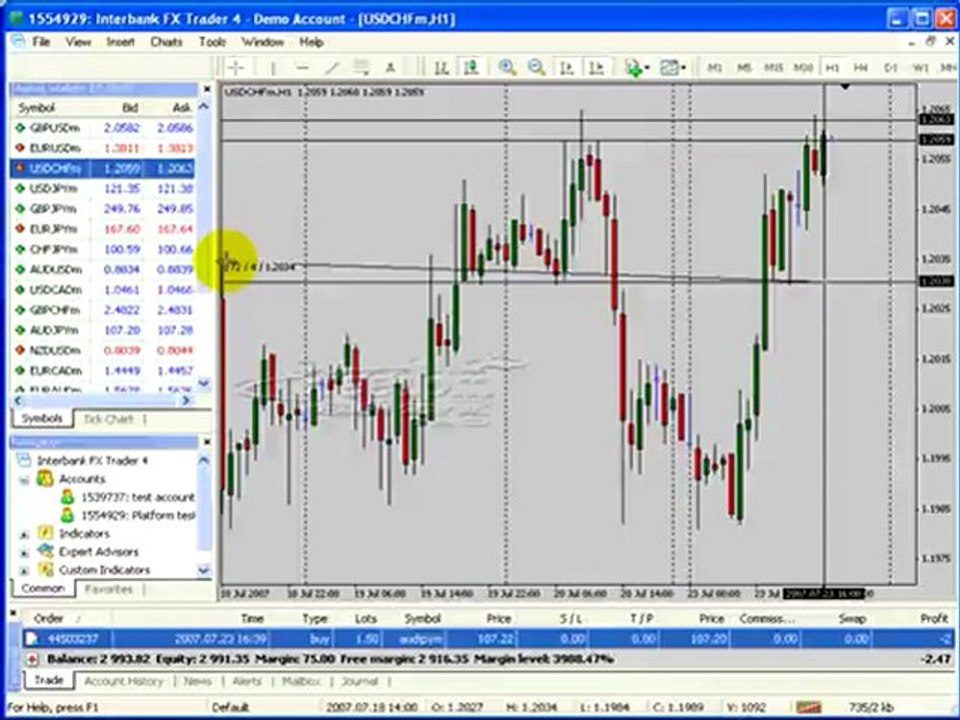
Task: Click icon of account 1554929 Platform test
Action: [x=67, y=515]
